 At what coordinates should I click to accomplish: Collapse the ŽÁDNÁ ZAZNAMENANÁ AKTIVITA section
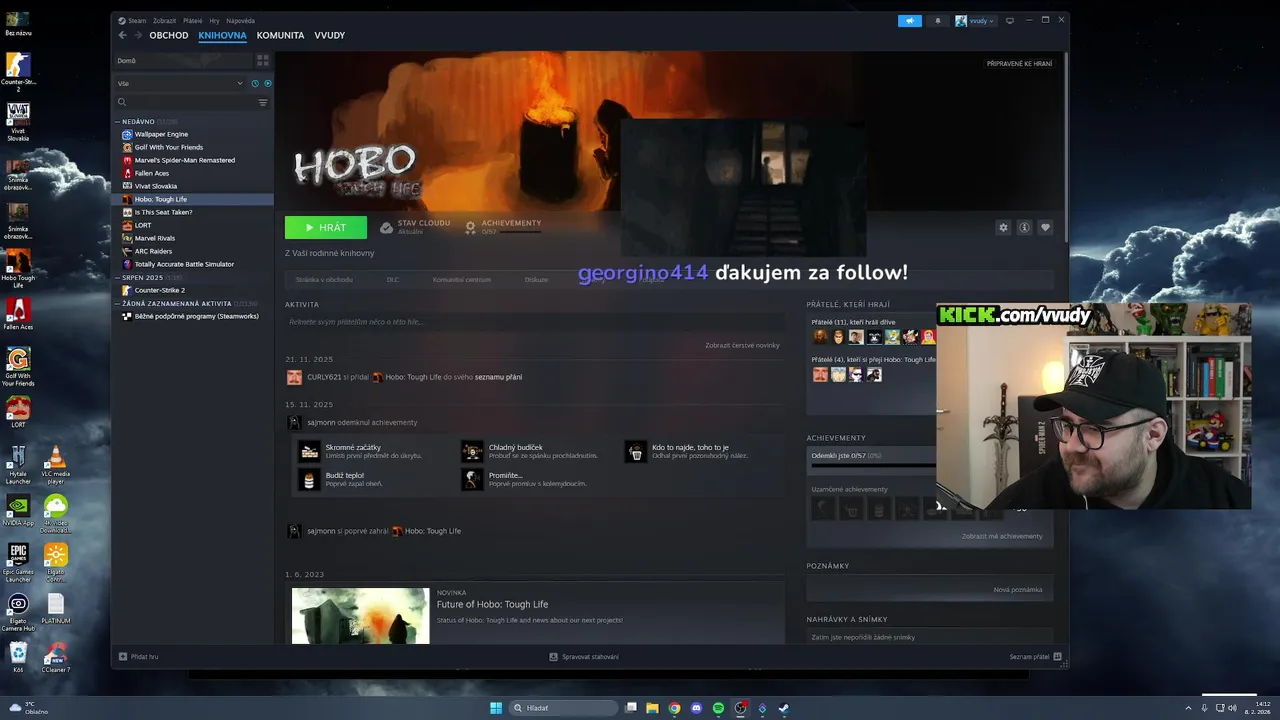tap(176, 303)
